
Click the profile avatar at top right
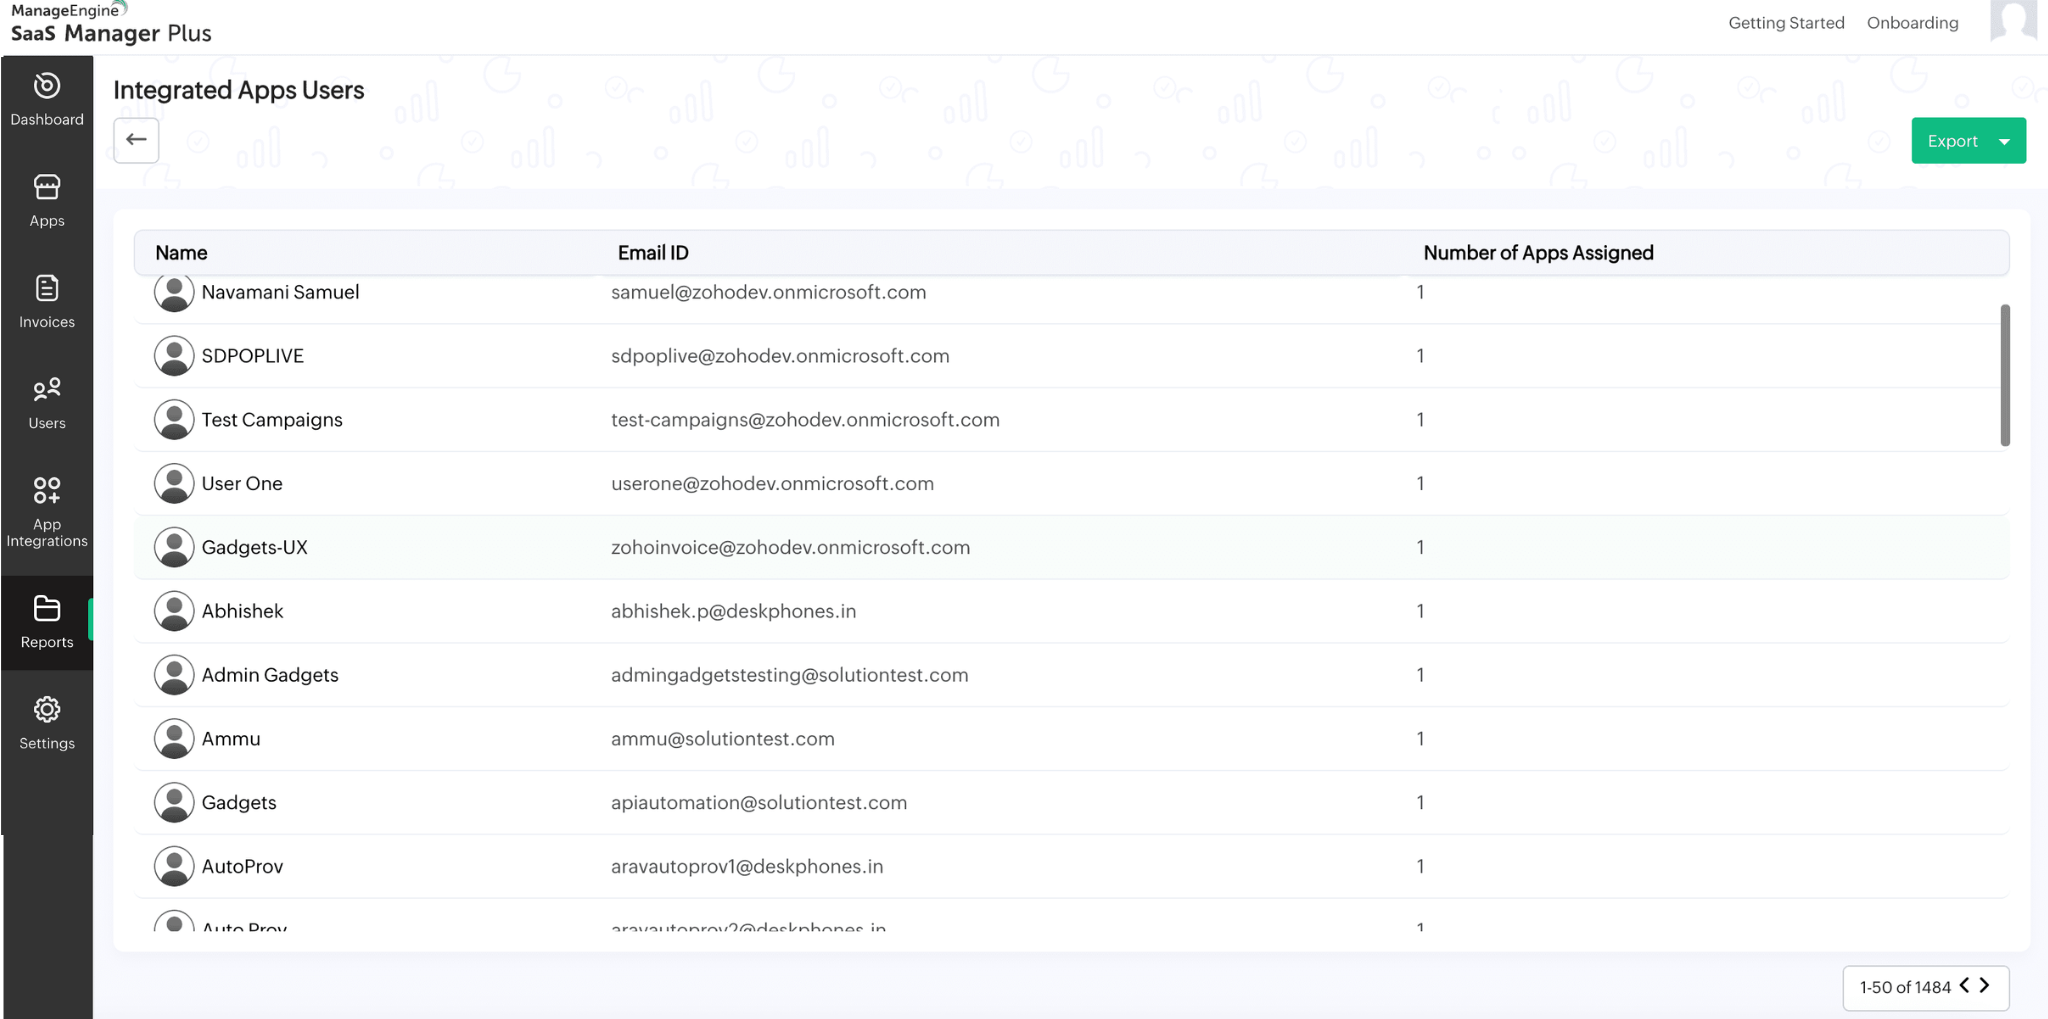[2012, 21]
